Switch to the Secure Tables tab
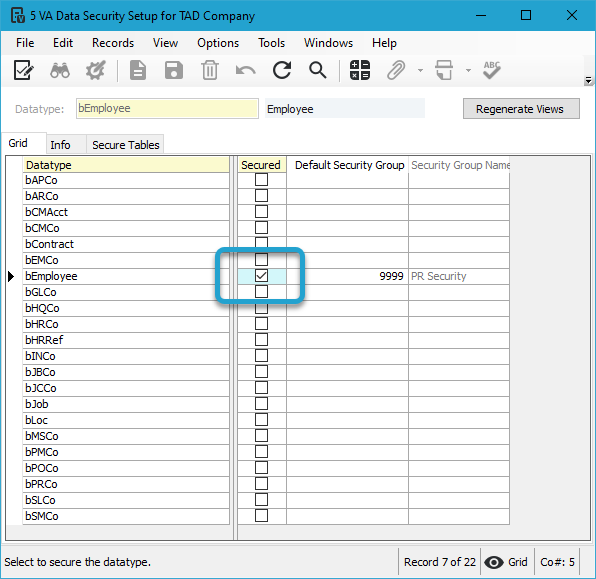 click(x=125, y=145)
